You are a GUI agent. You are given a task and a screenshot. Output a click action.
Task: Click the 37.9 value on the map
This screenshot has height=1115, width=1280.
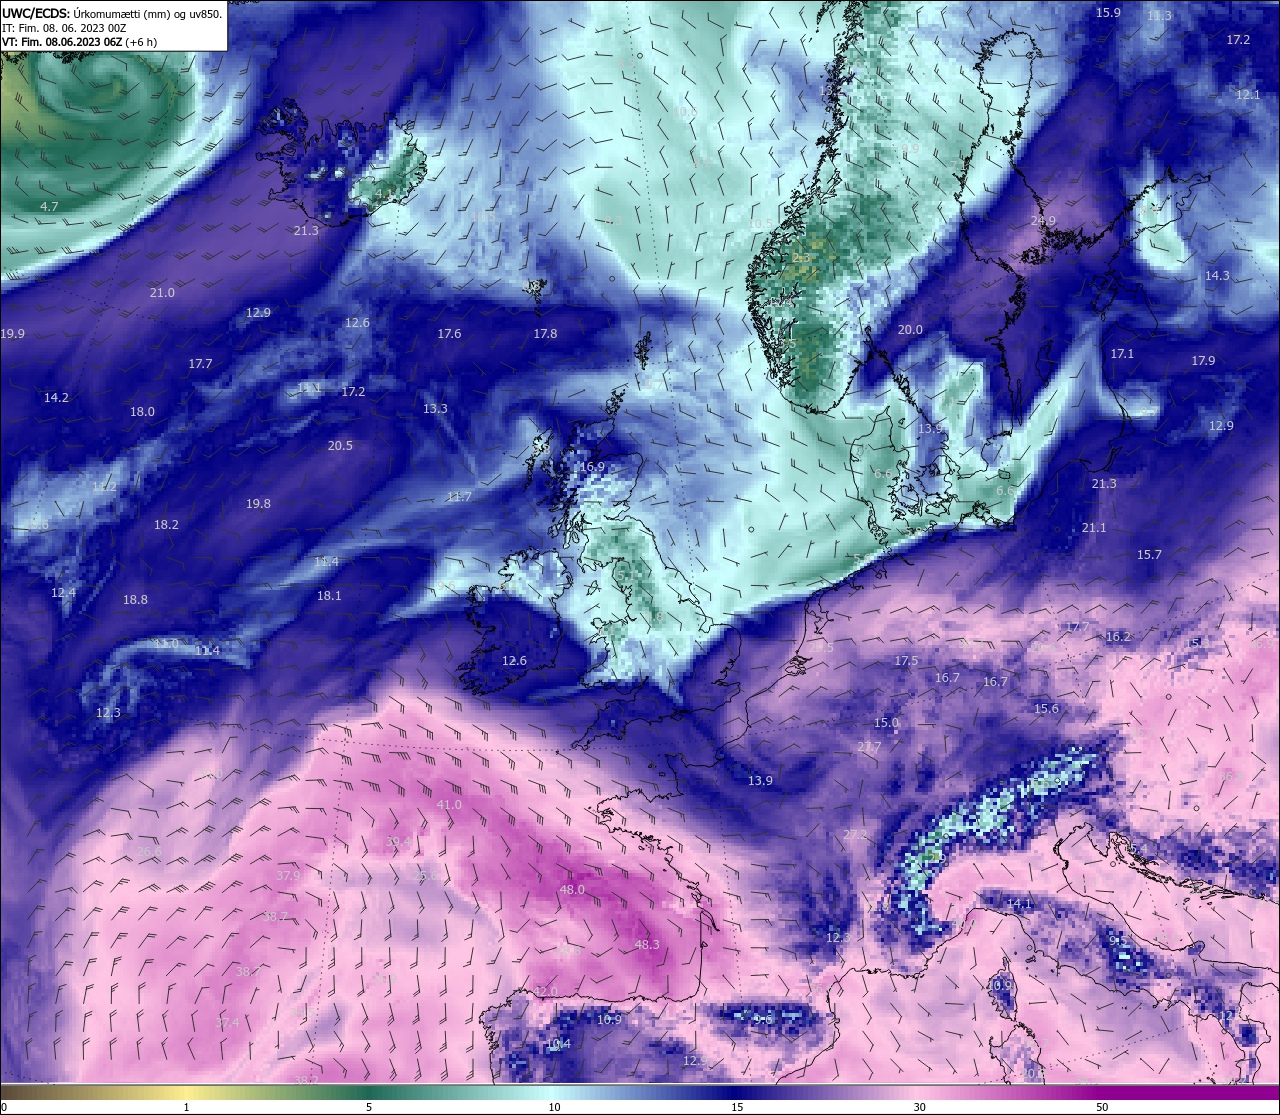pyautogui.click(x=288, y=876)
